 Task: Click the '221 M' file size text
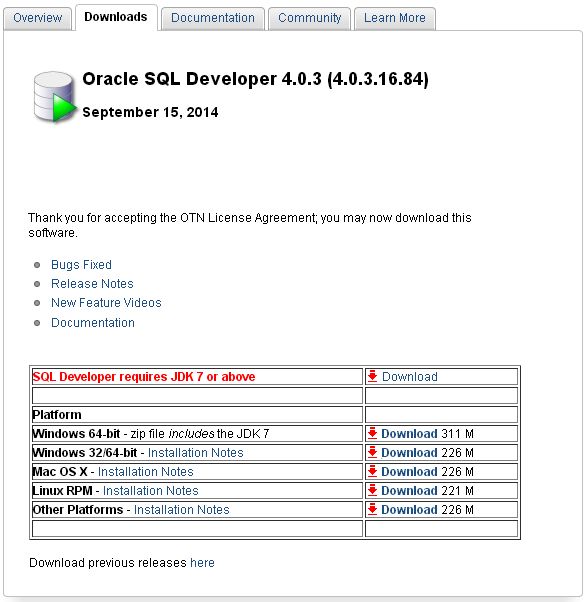point(457,491)
